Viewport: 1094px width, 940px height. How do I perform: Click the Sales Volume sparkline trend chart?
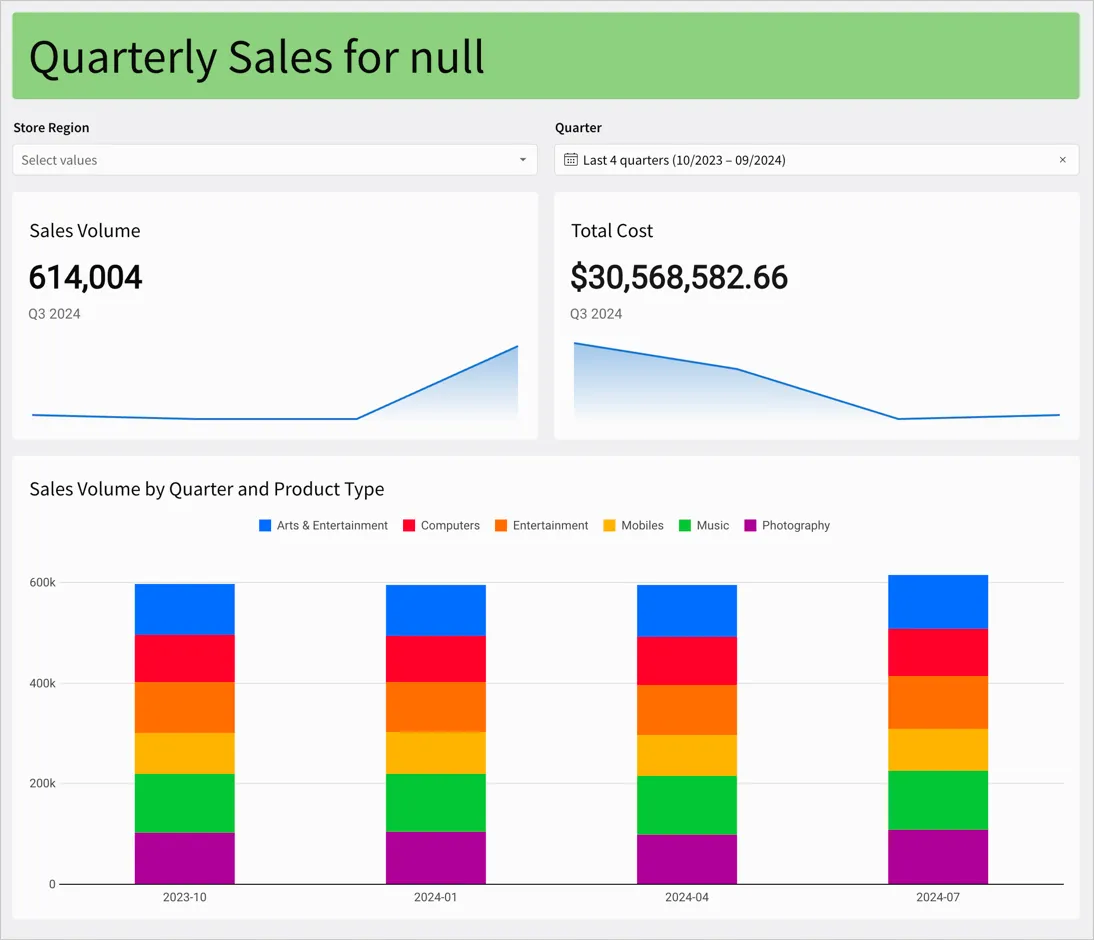275,382
